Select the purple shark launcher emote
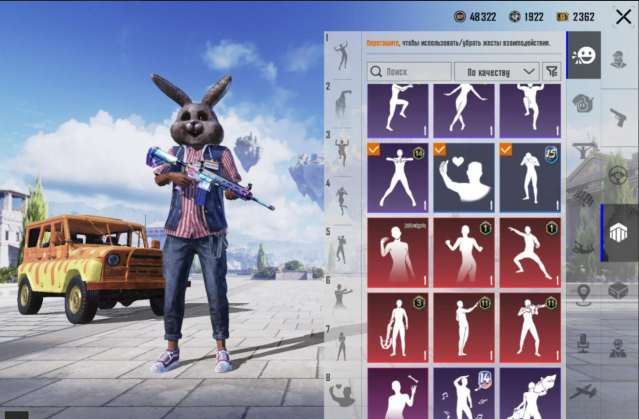Image resolution: width=639 pixels, height=419 pixels. pos(530,393)
